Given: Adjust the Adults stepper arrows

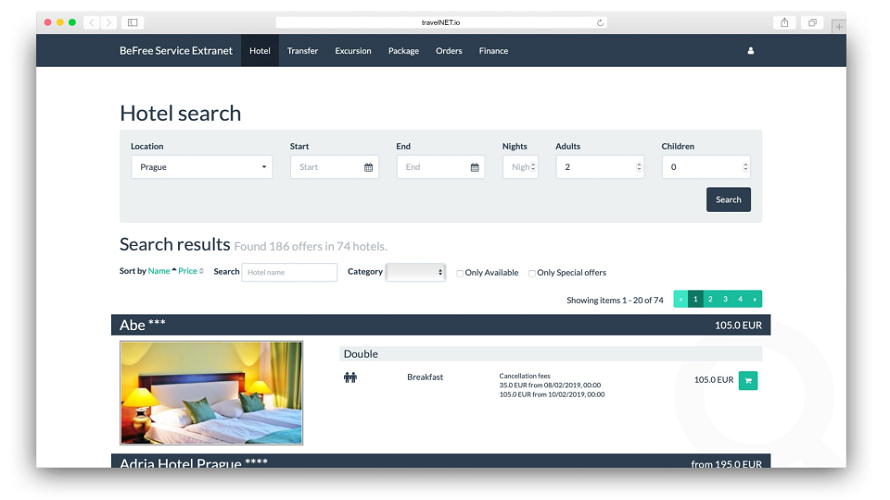Looking at the screenshot, I should coord(639,167).
